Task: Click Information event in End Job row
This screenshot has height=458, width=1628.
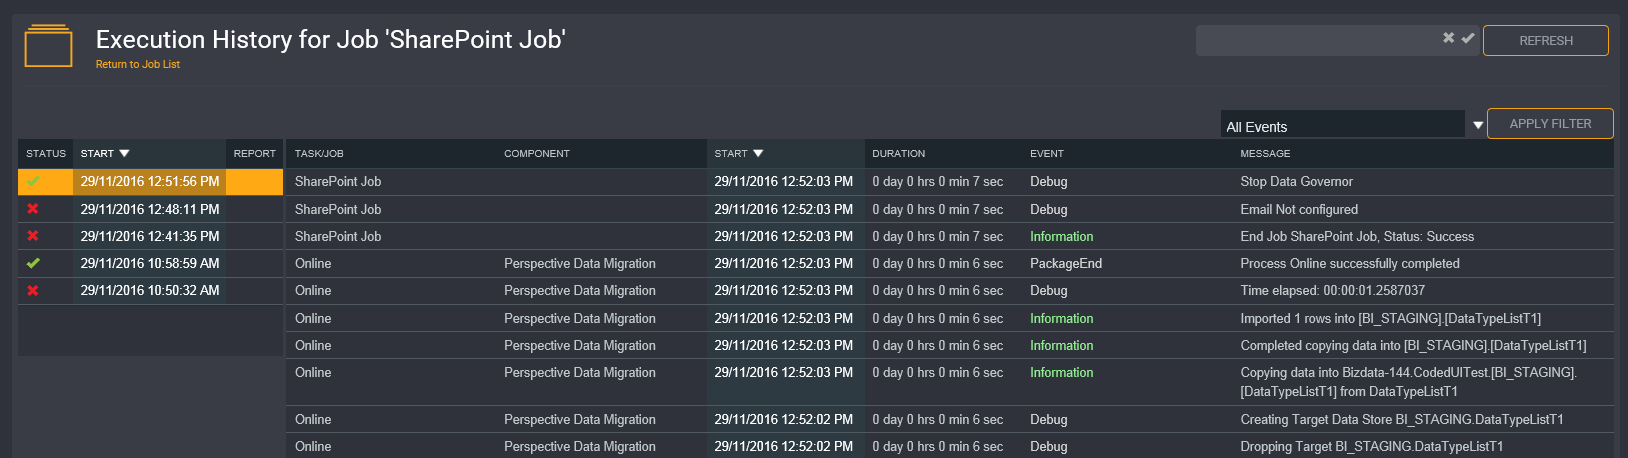Action: tap(1061, 236)
